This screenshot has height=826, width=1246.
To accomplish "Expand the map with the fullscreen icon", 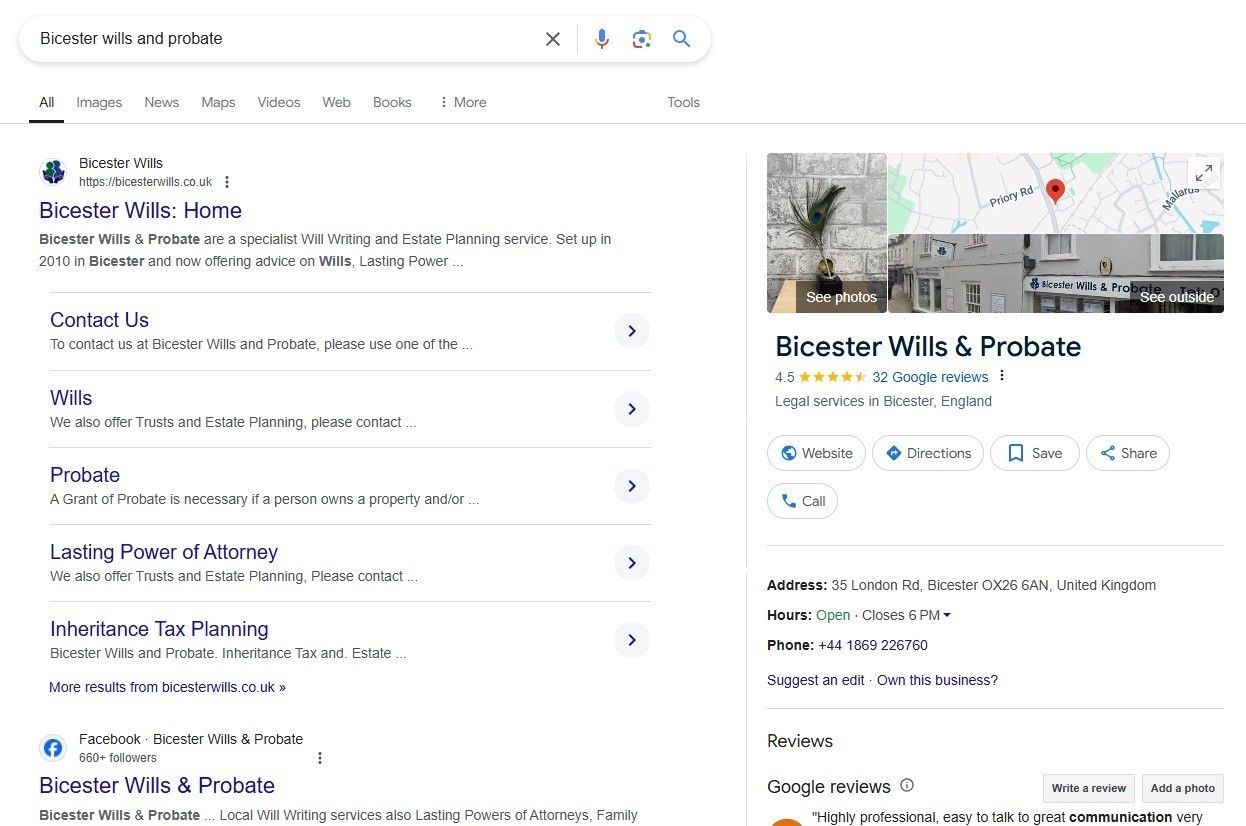I will click(x=1204, y=172).
